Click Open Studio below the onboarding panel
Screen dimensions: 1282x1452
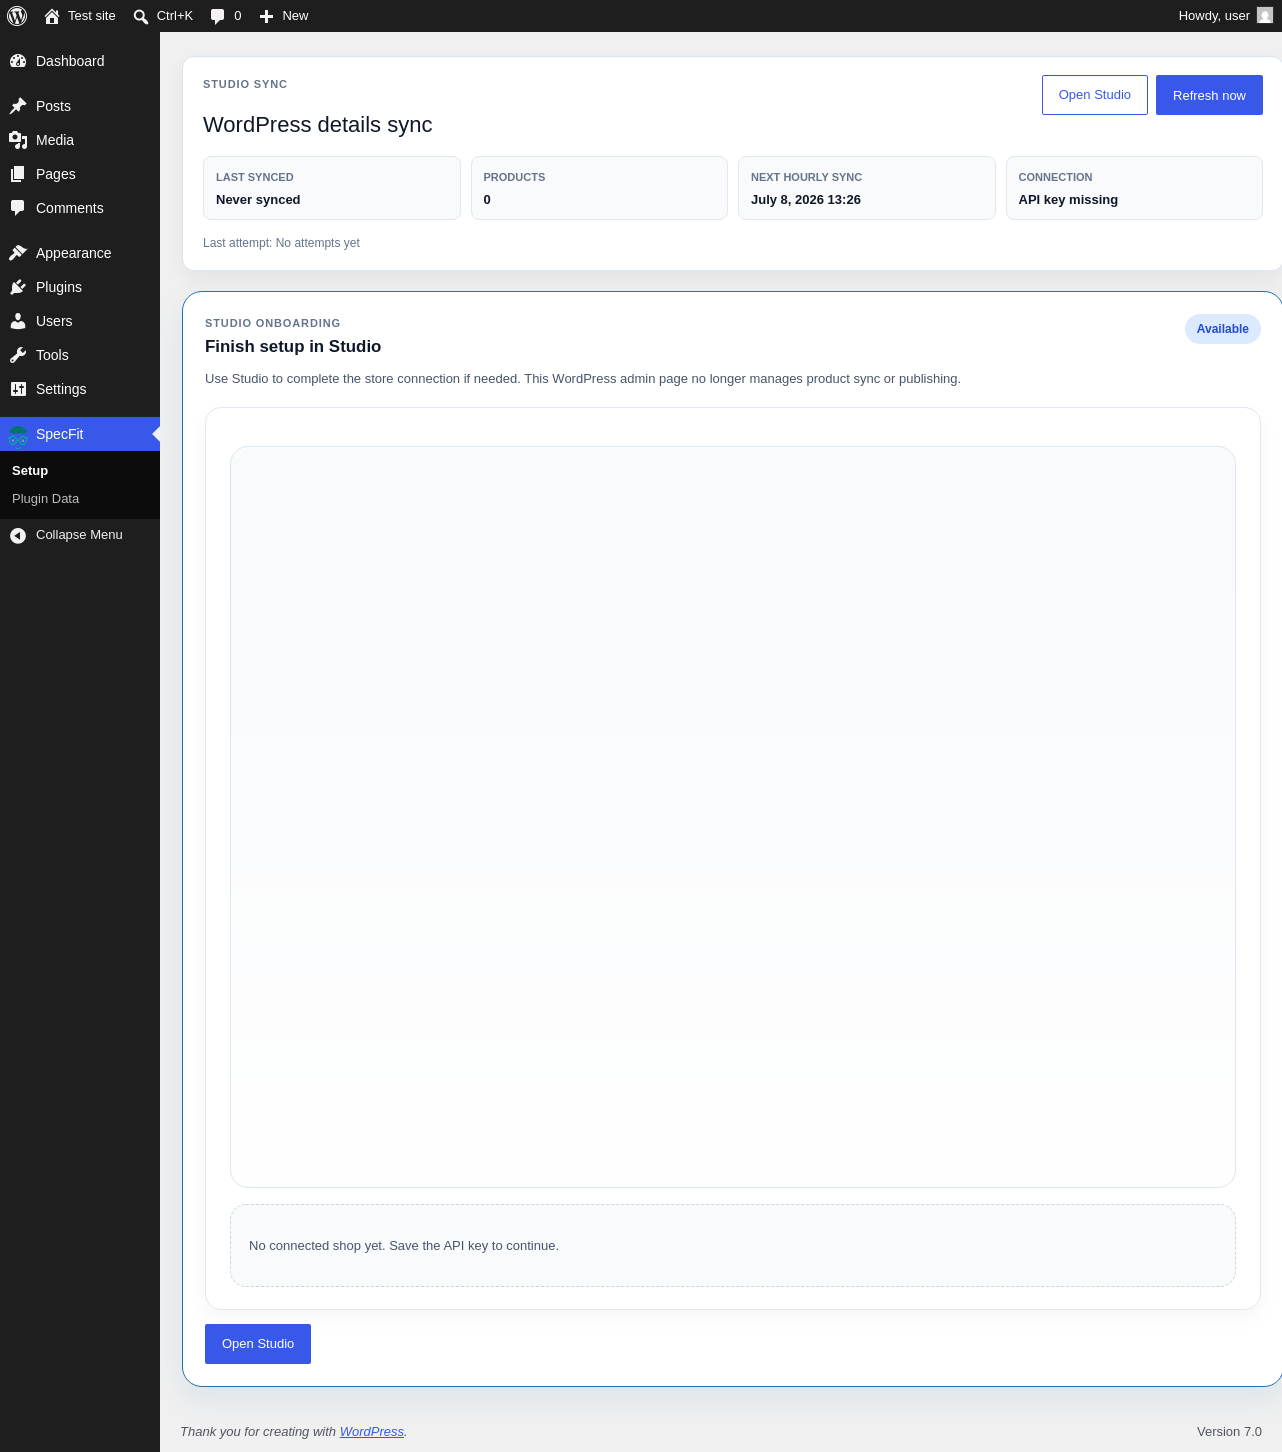tap(258, 1344)
